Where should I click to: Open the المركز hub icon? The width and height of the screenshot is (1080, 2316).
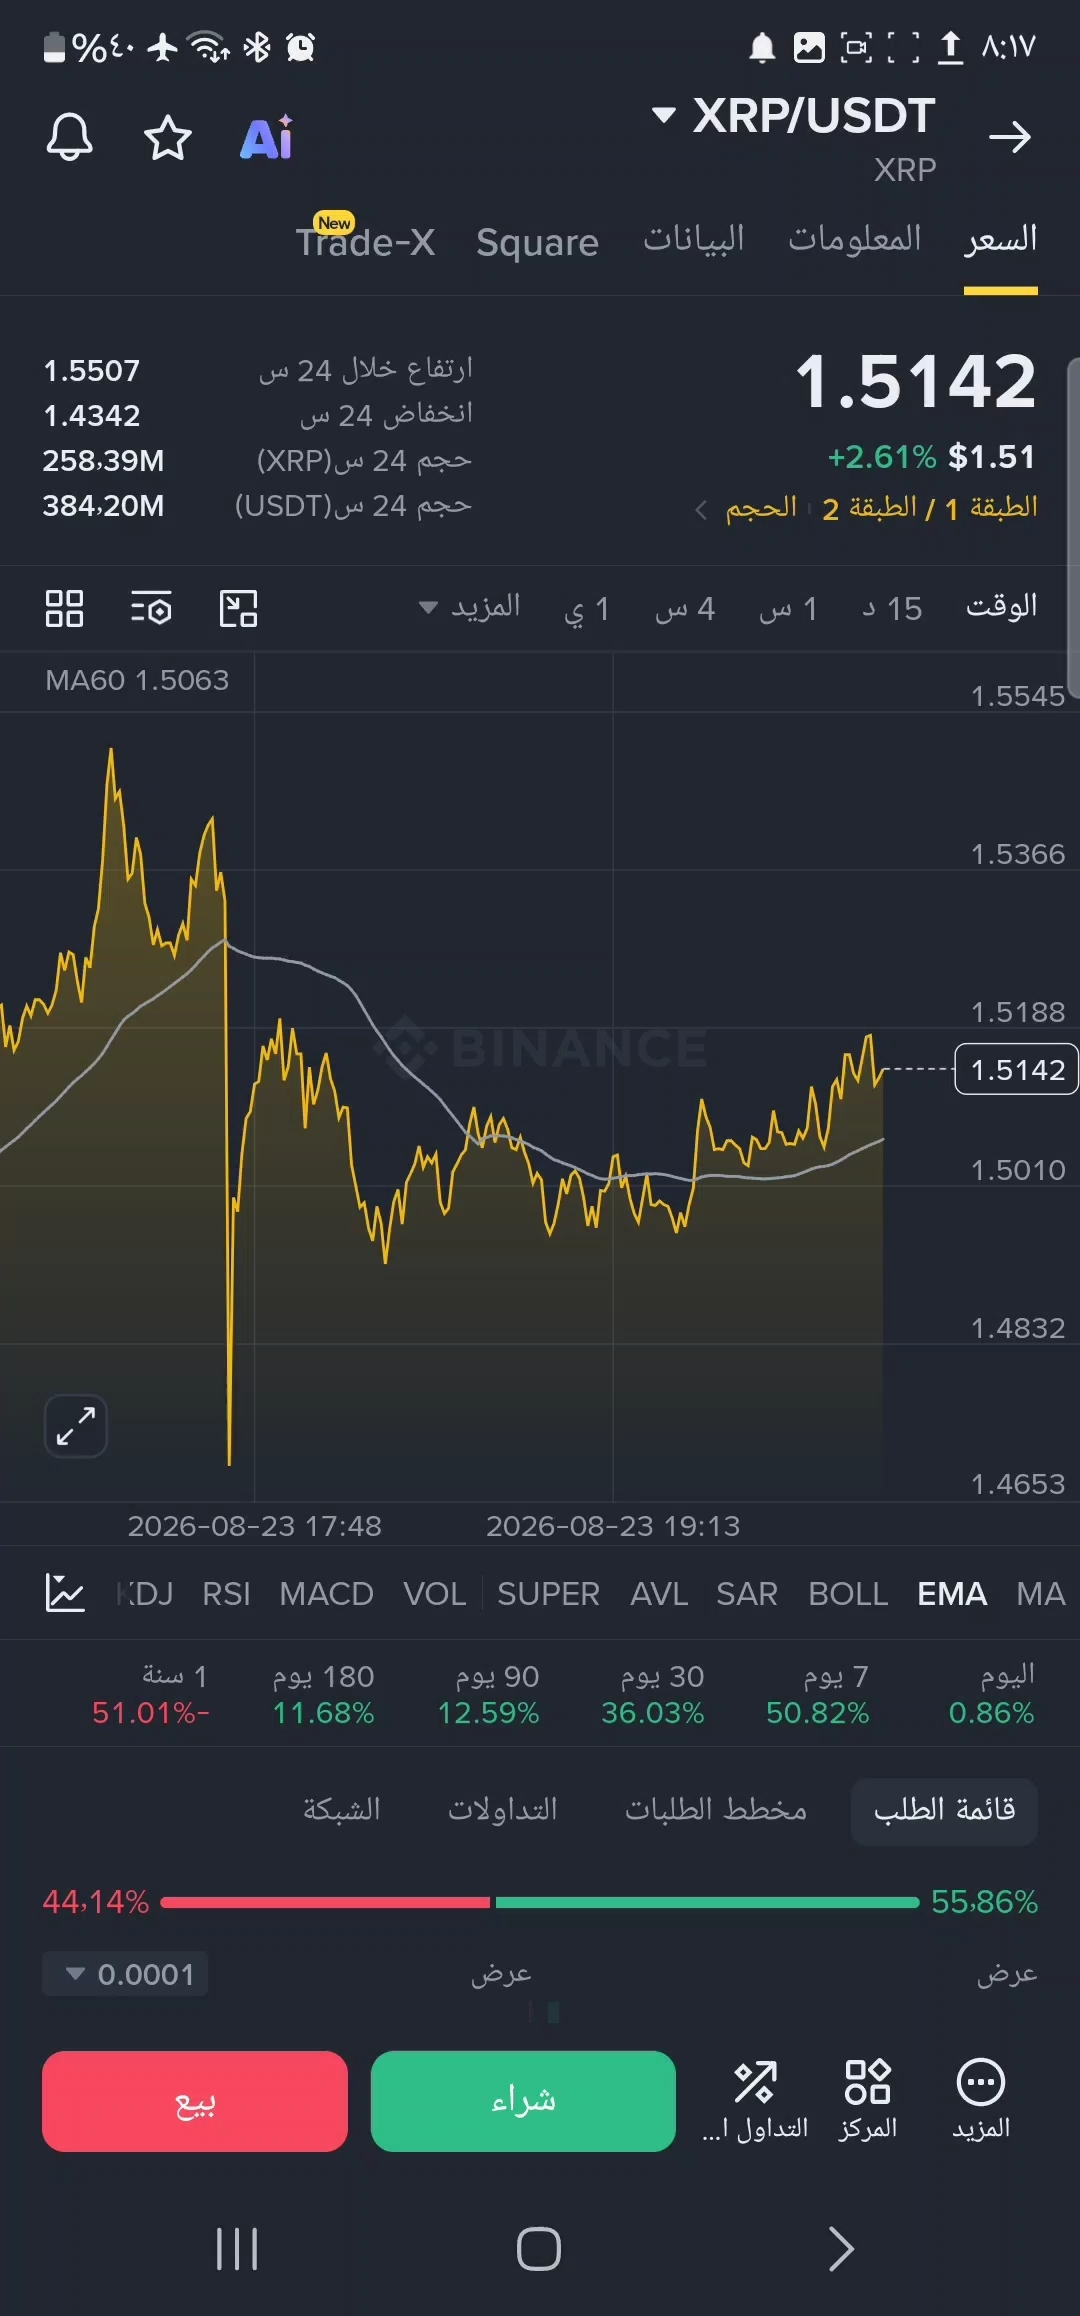(868, 2101)
